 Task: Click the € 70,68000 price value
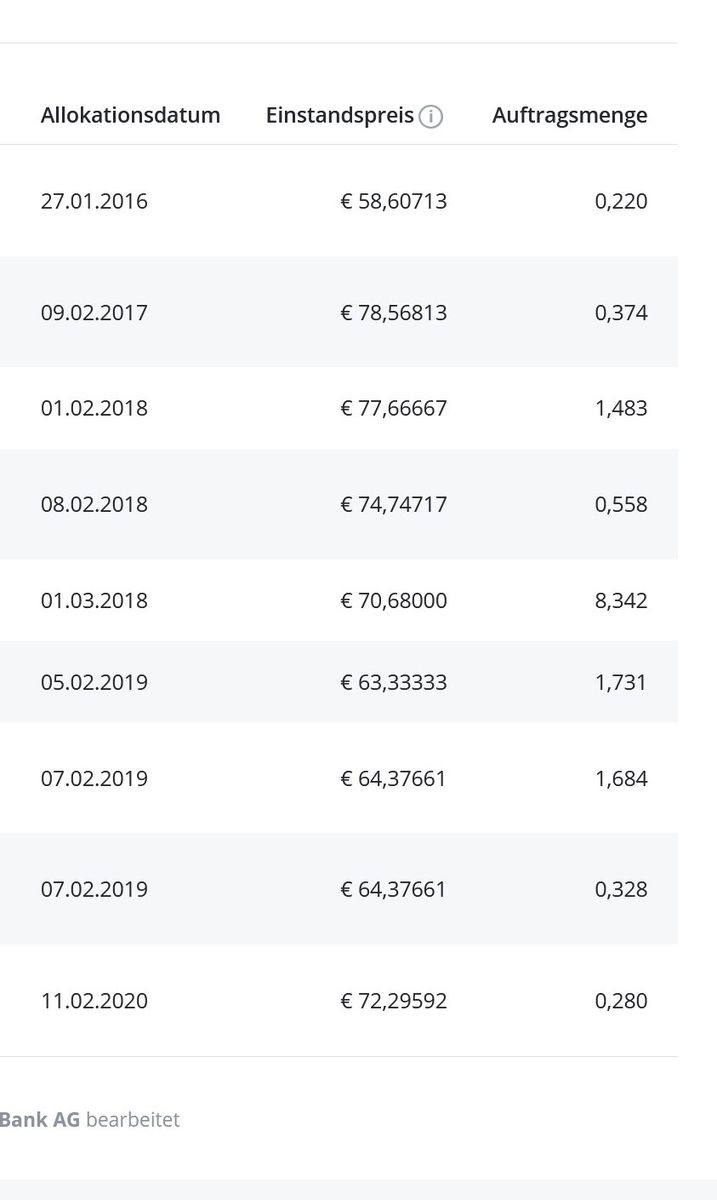[393, 600]
